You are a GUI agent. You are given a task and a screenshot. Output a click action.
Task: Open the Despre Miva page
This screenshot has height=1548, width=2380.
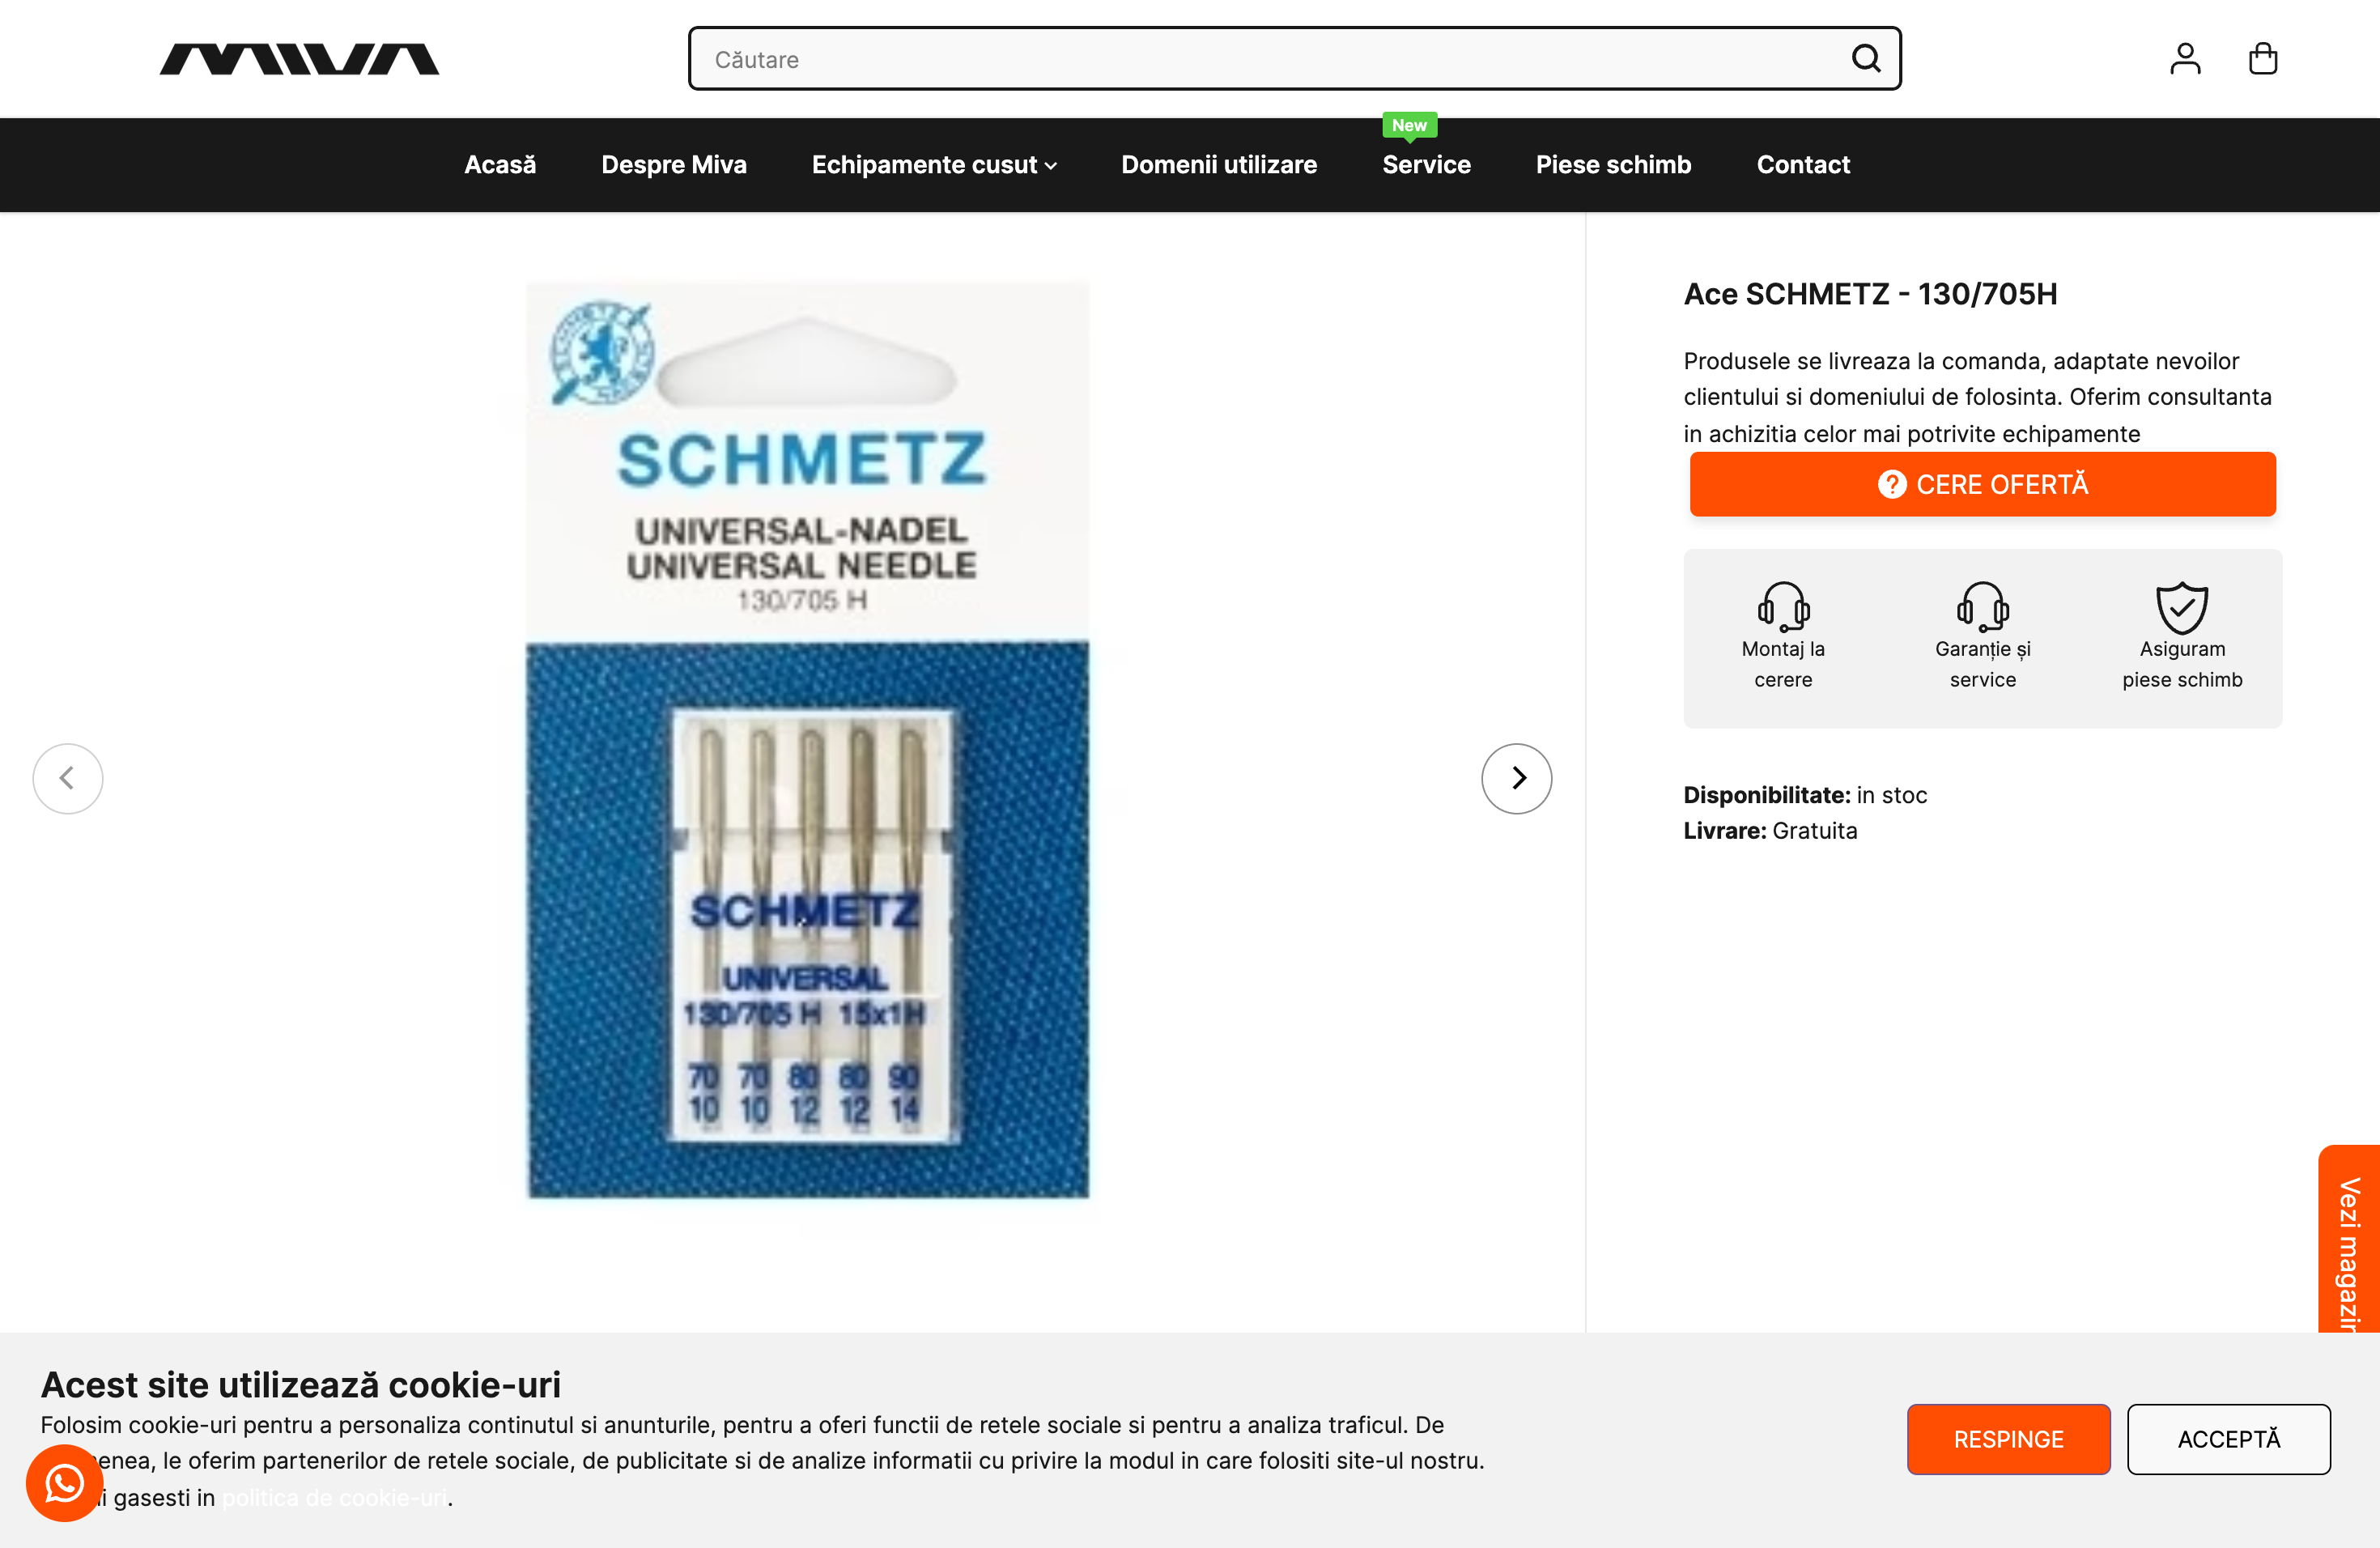[674, 165]
